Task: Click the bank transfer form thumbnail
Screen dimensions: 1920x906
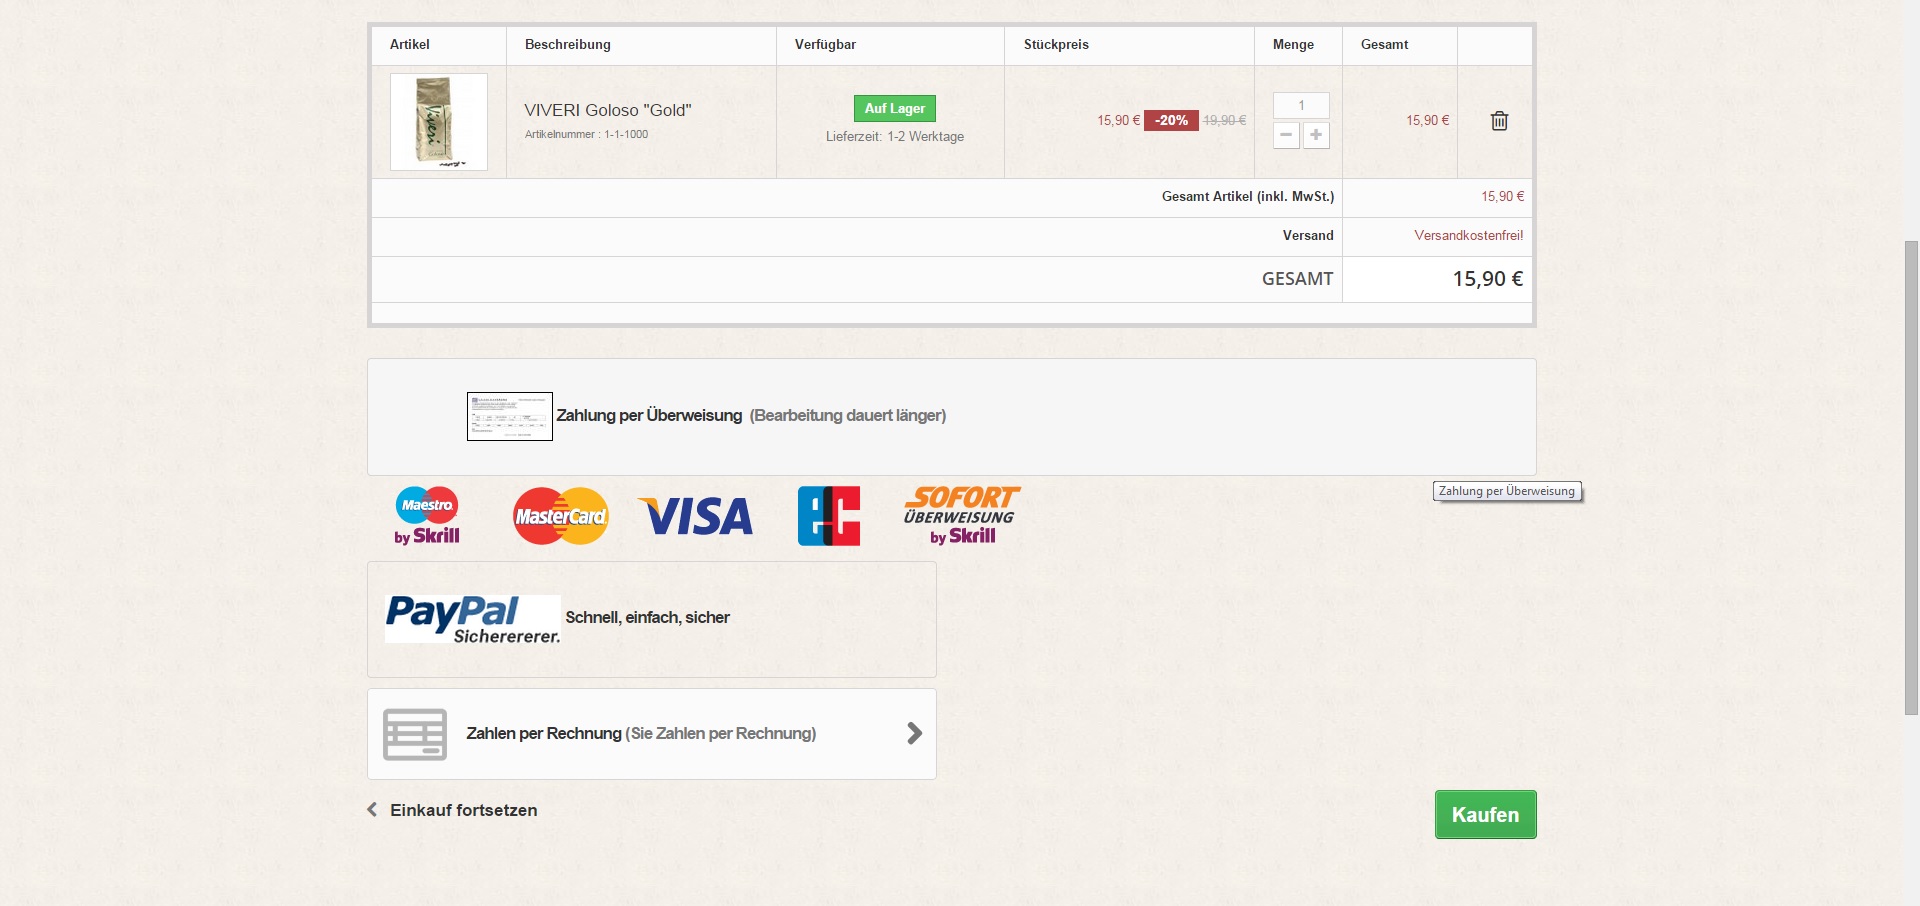Action: click(510, 416)
